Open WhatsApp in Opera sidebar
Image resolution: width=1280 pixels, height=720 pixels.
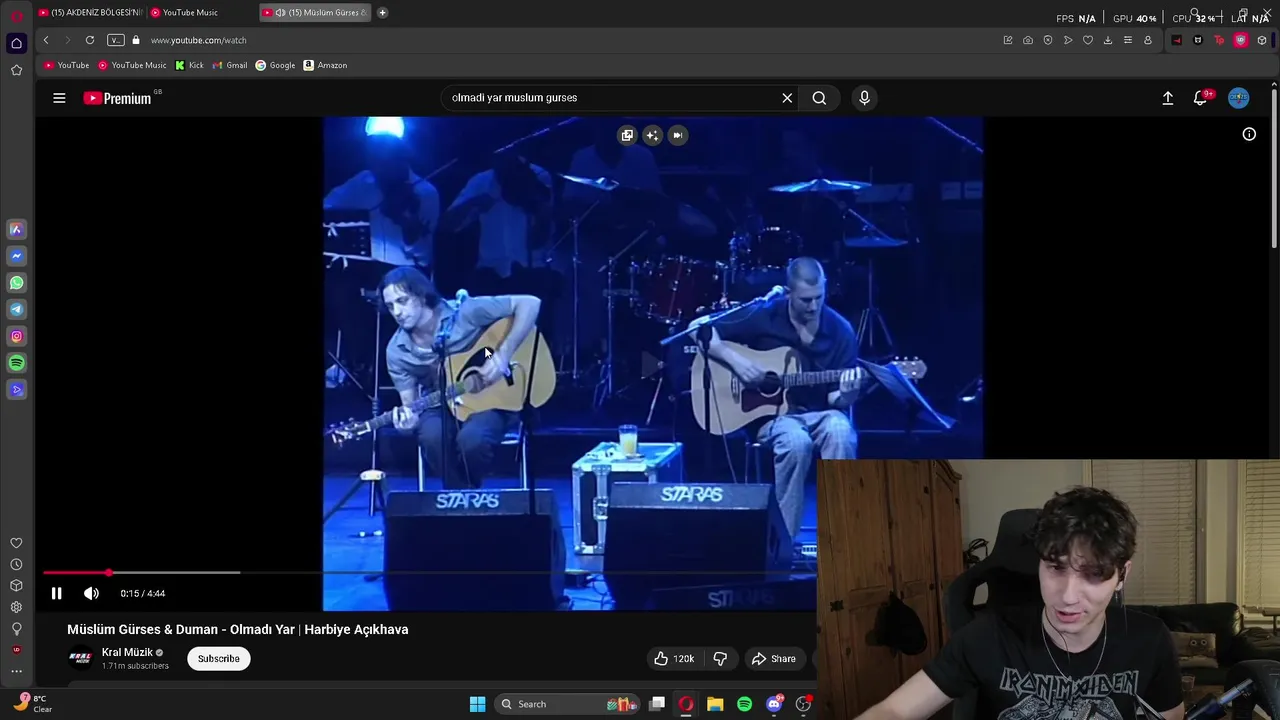(16, 283)
